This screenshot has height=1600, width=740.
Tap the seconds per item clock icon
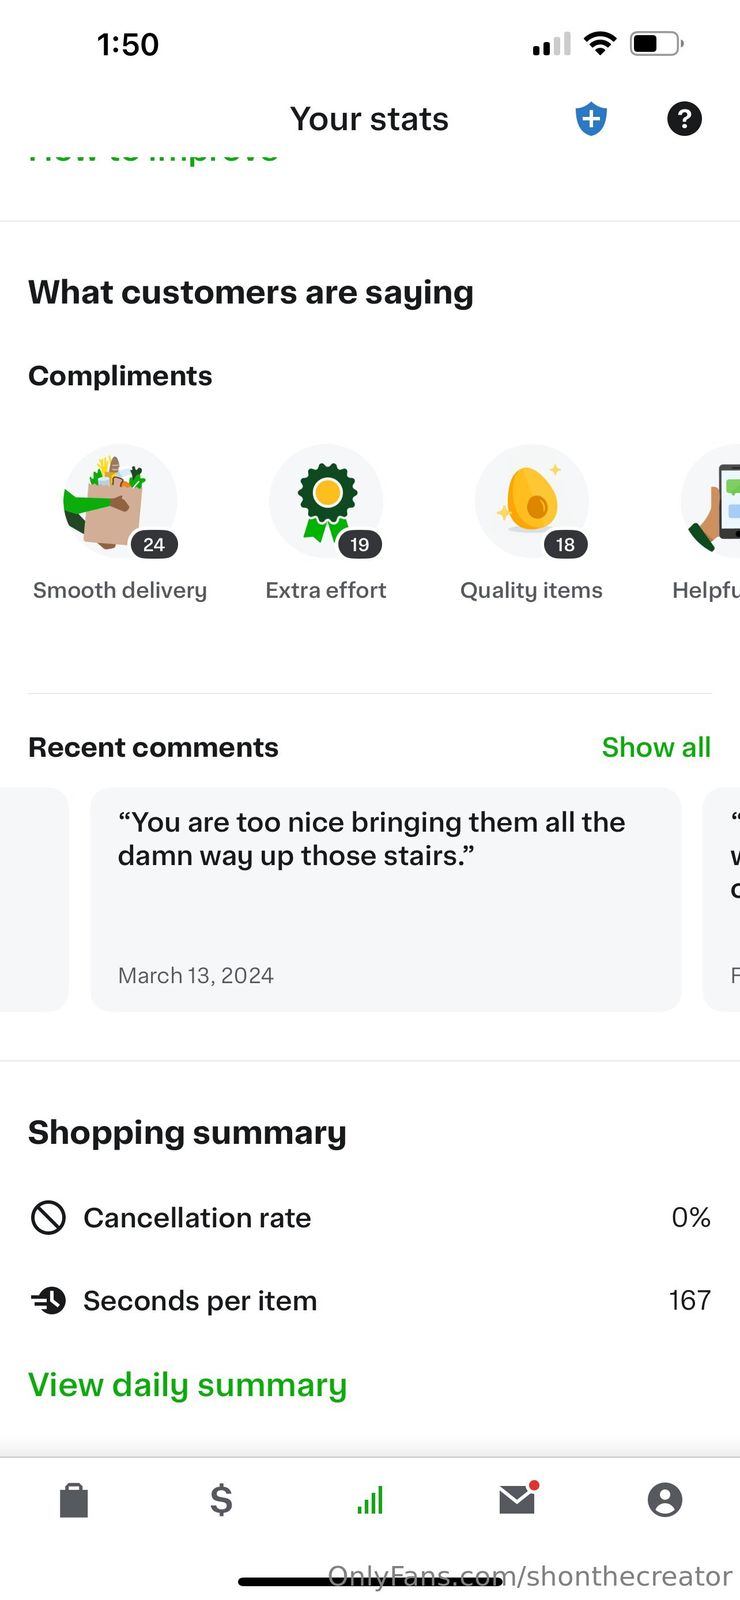(48, 1300)
